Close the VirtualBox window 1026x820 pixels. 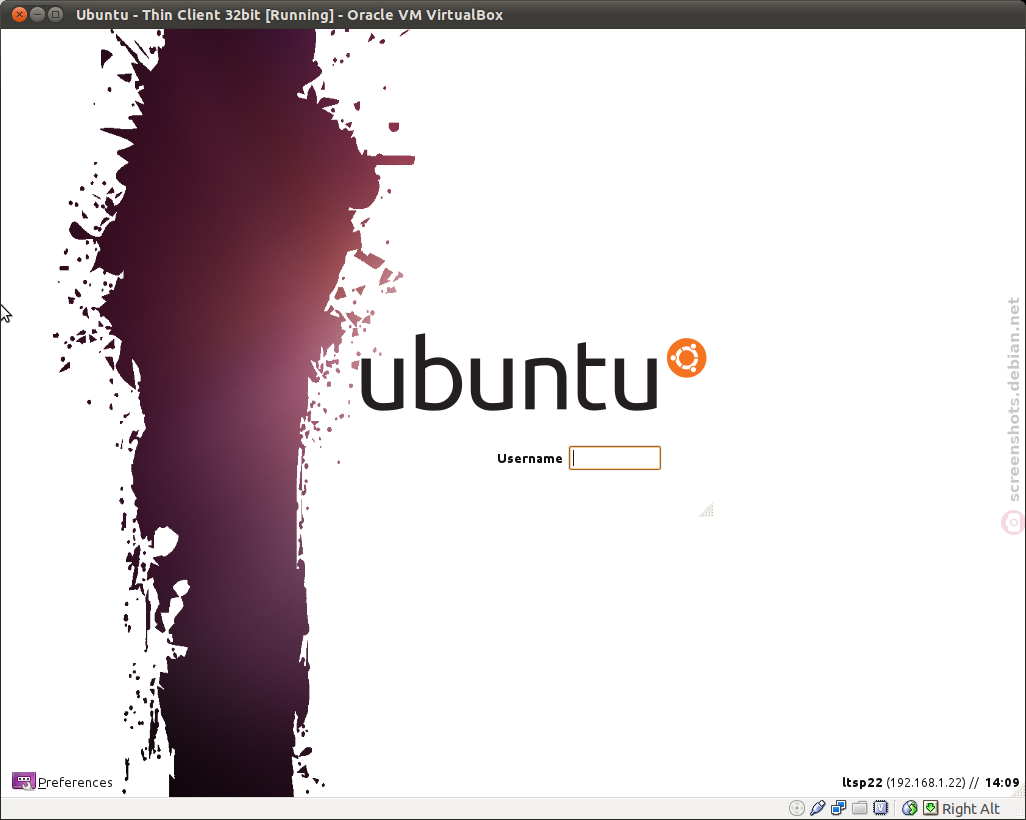pos(19,14)
